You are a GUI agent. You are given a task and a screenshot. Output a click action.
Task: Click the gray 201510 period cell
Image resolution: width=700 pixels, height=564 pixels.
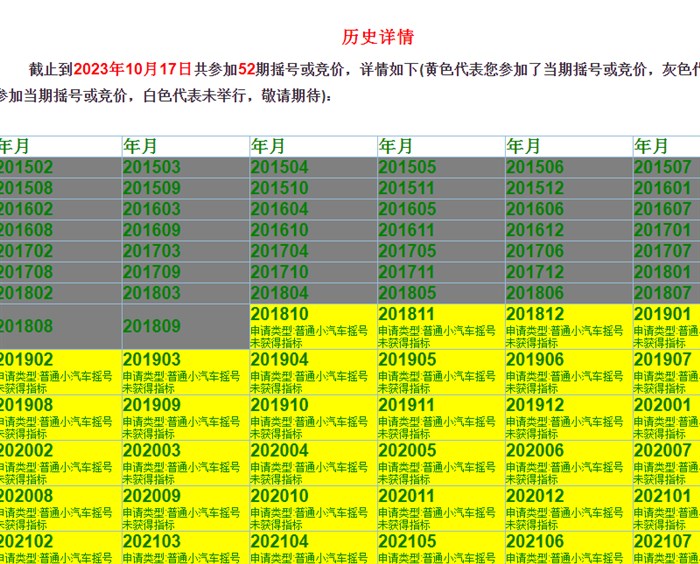313,188
